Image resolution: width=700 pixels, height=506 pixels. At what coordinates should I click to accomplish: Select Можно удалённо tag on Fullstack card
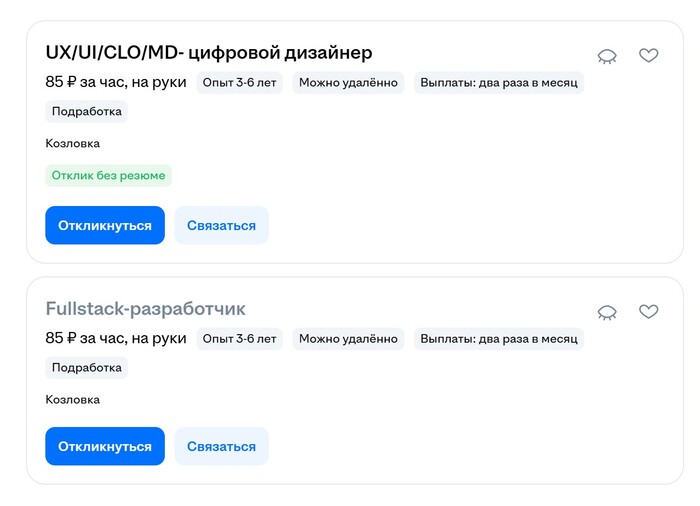[x=348, y=339]
